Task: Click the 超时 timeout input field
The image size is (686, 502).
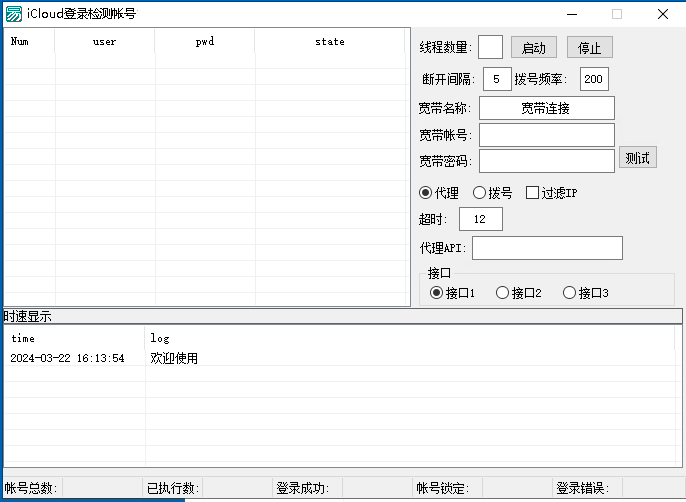Action: coord(480,219)
